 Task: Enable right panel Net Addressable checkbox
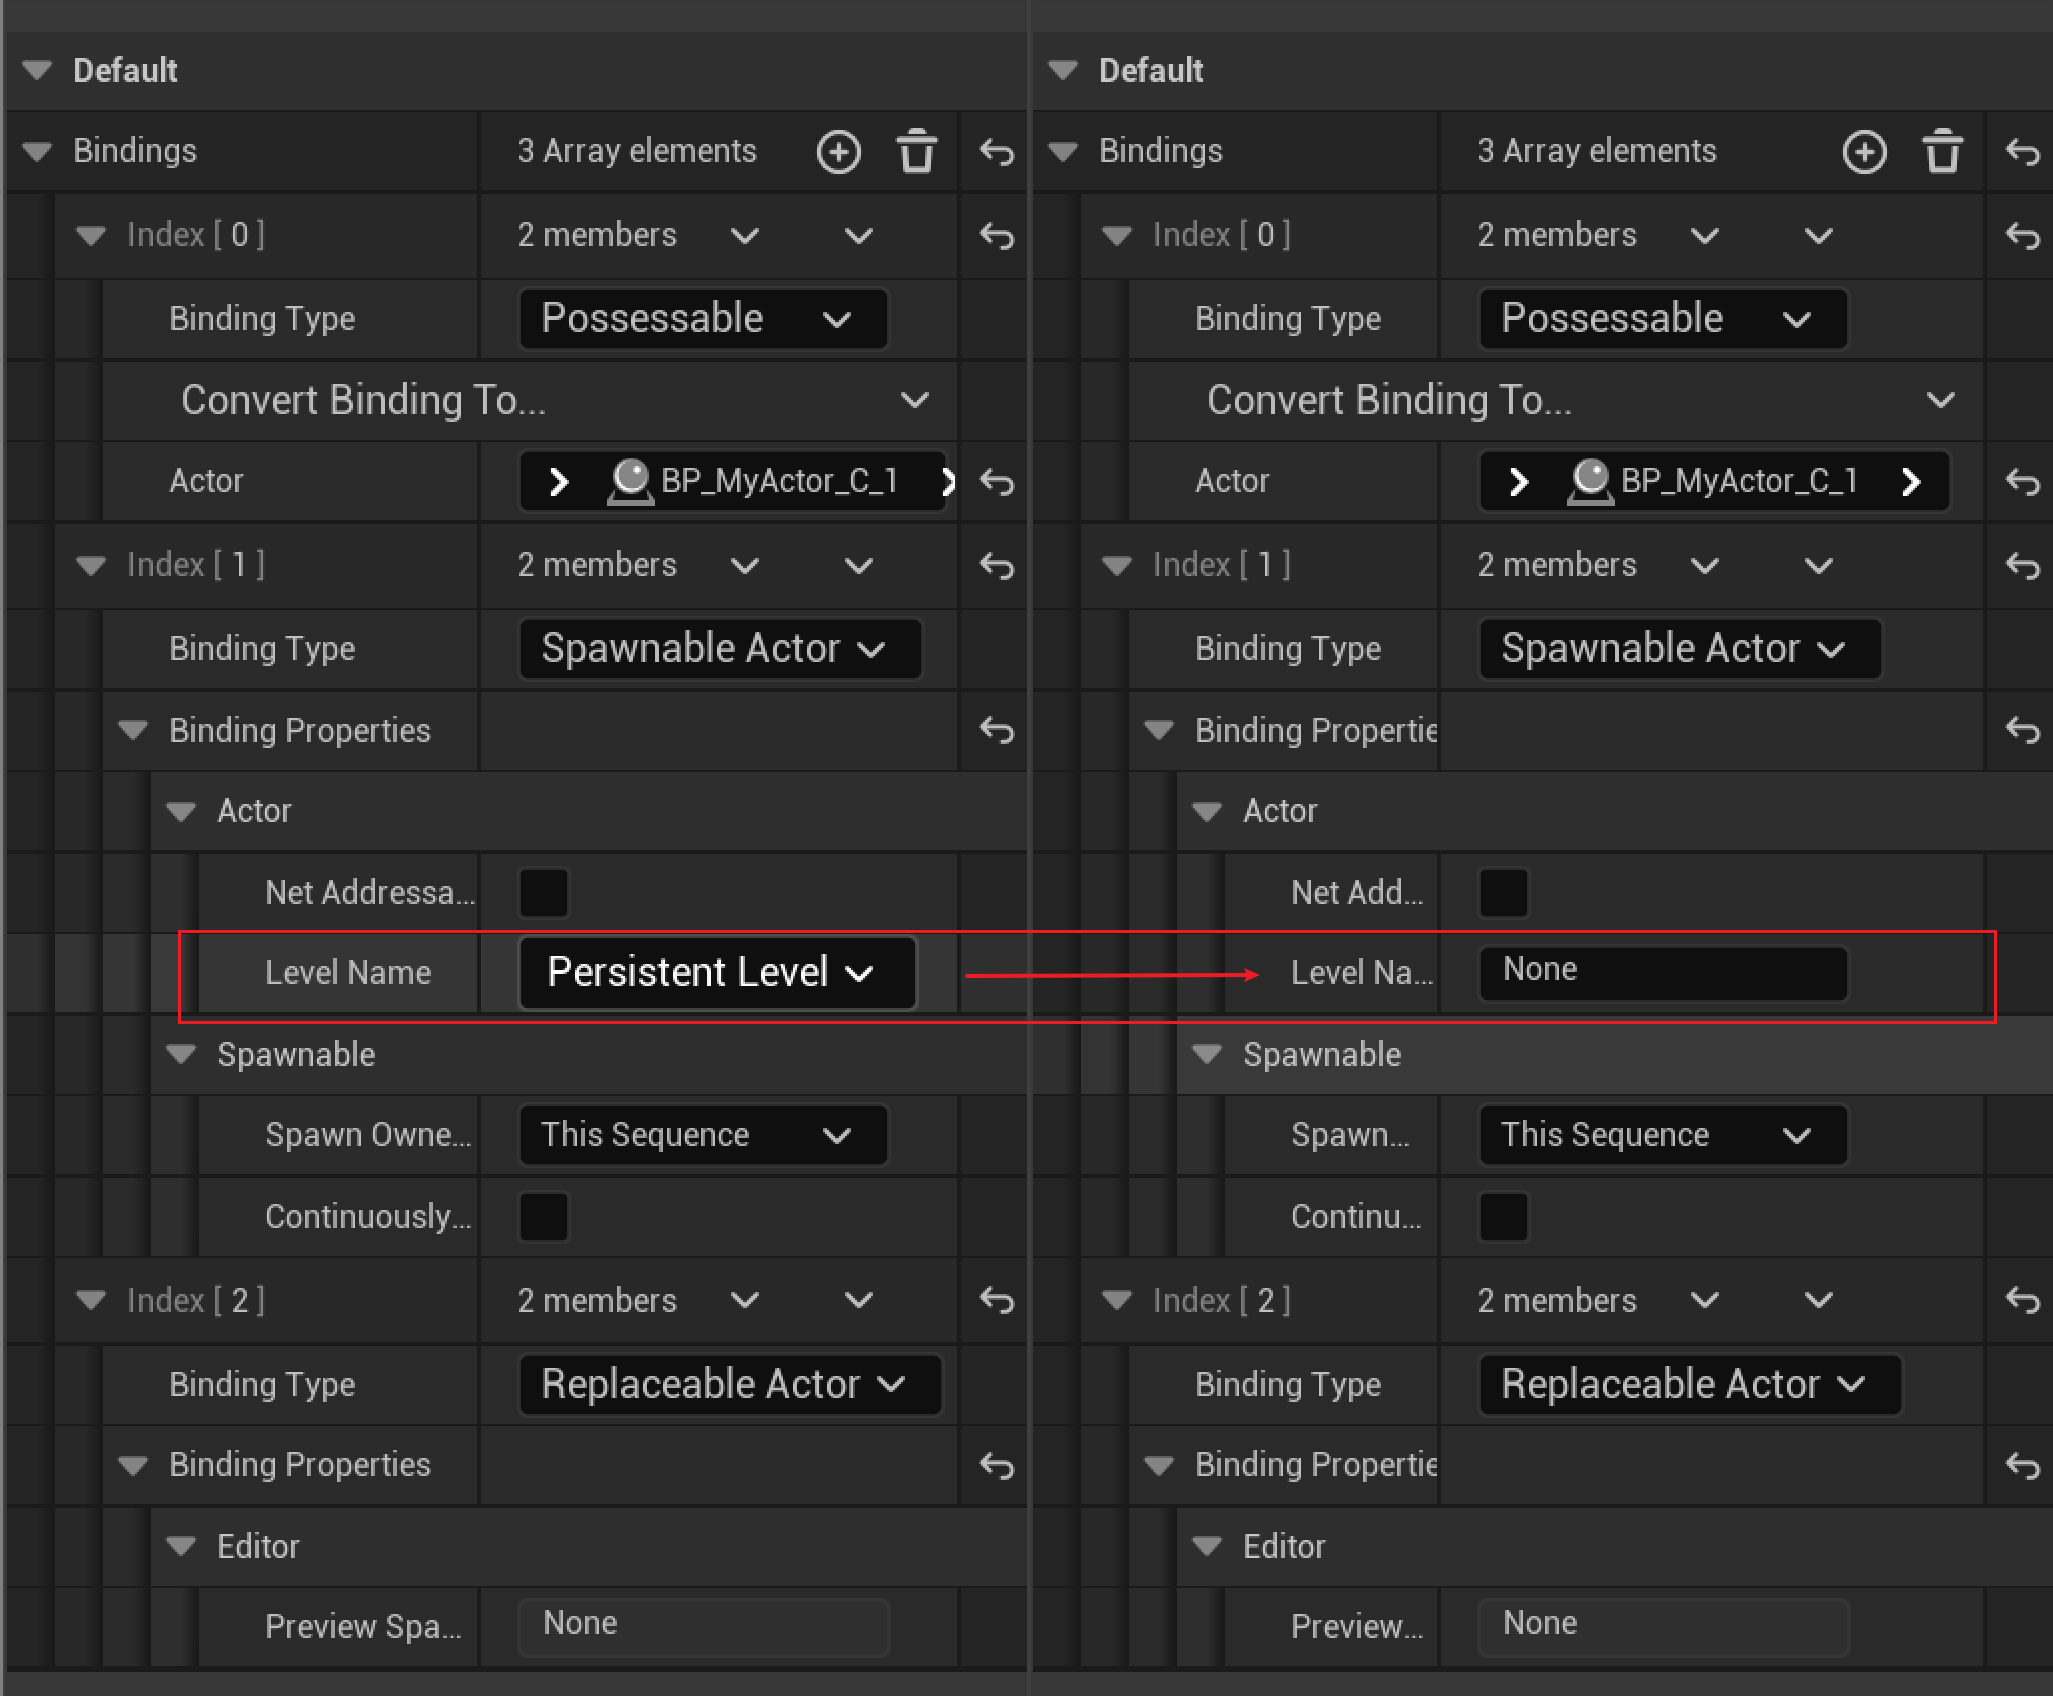coord(1503,892)
